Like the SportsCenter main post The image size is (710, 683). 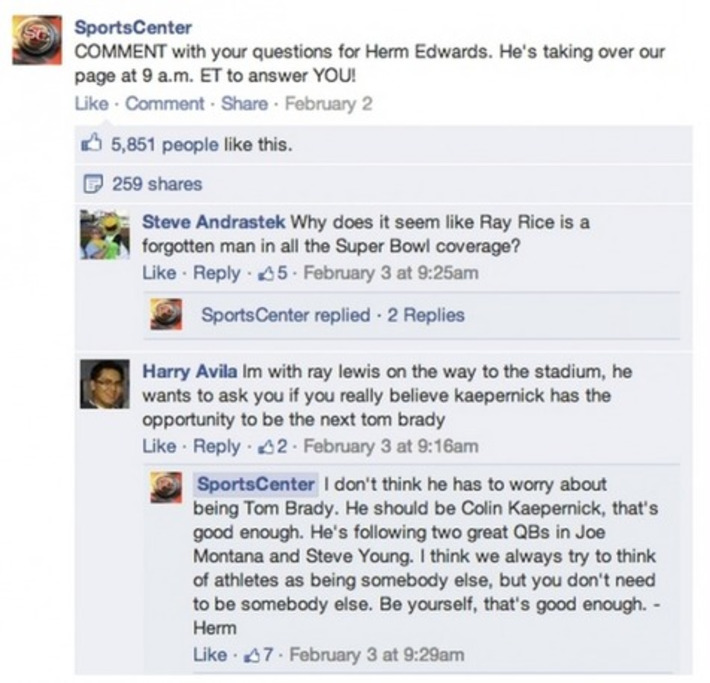click(88, 103)
